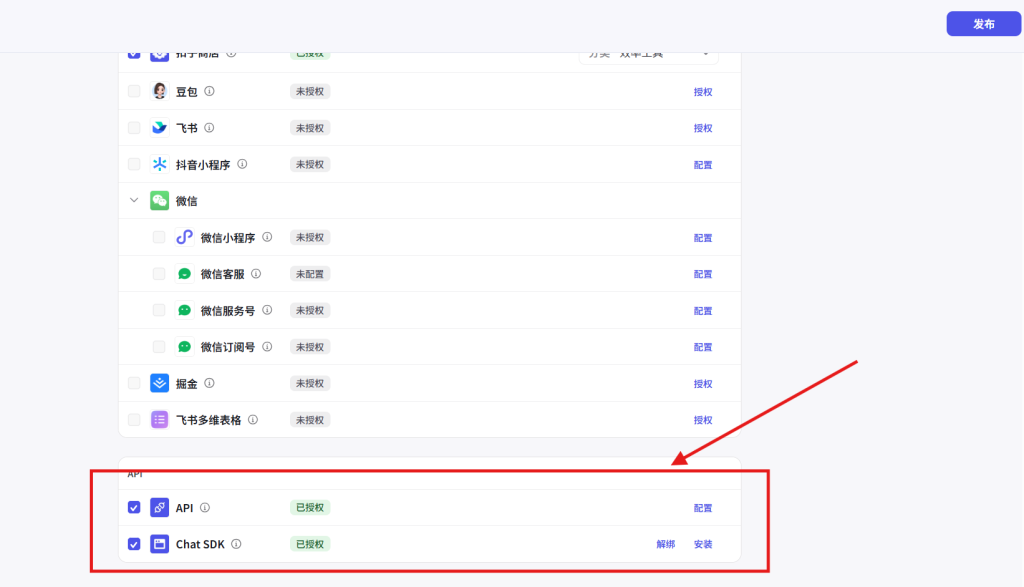Image resolution: width=1024 pixels, height=587 pixels.
Task: Click the Chat SDK window icon
Action: click(x=159, y=544)
